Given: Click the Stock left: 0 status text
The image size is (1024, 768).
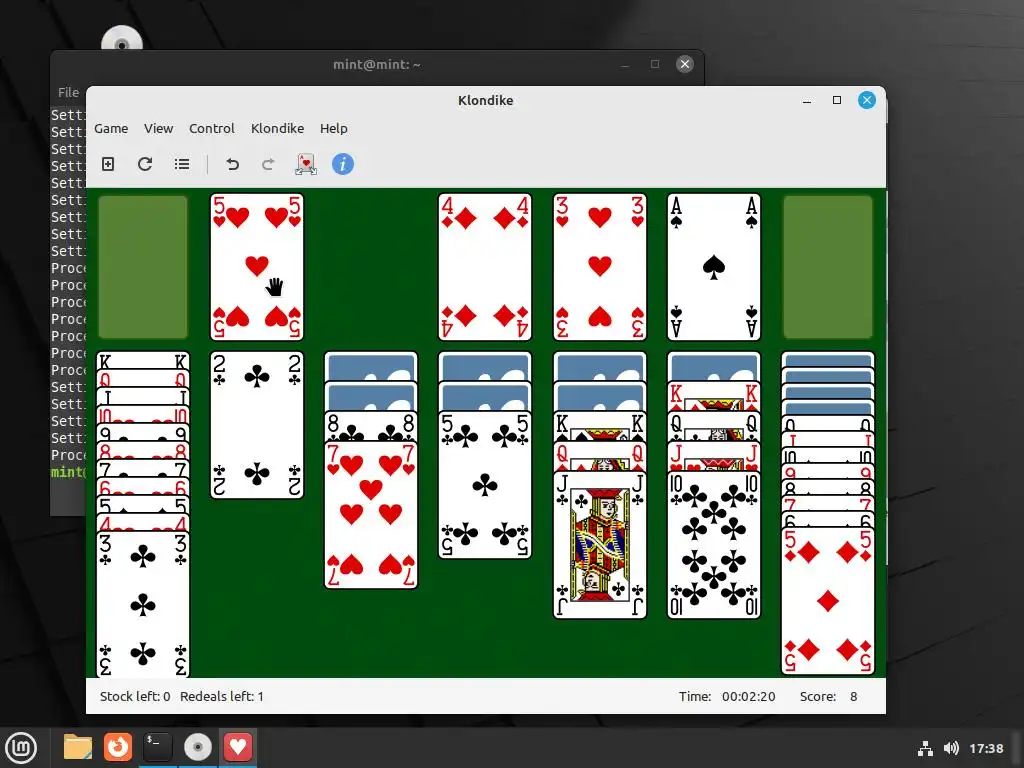Looking at the screenshot, I should point(135,696).
